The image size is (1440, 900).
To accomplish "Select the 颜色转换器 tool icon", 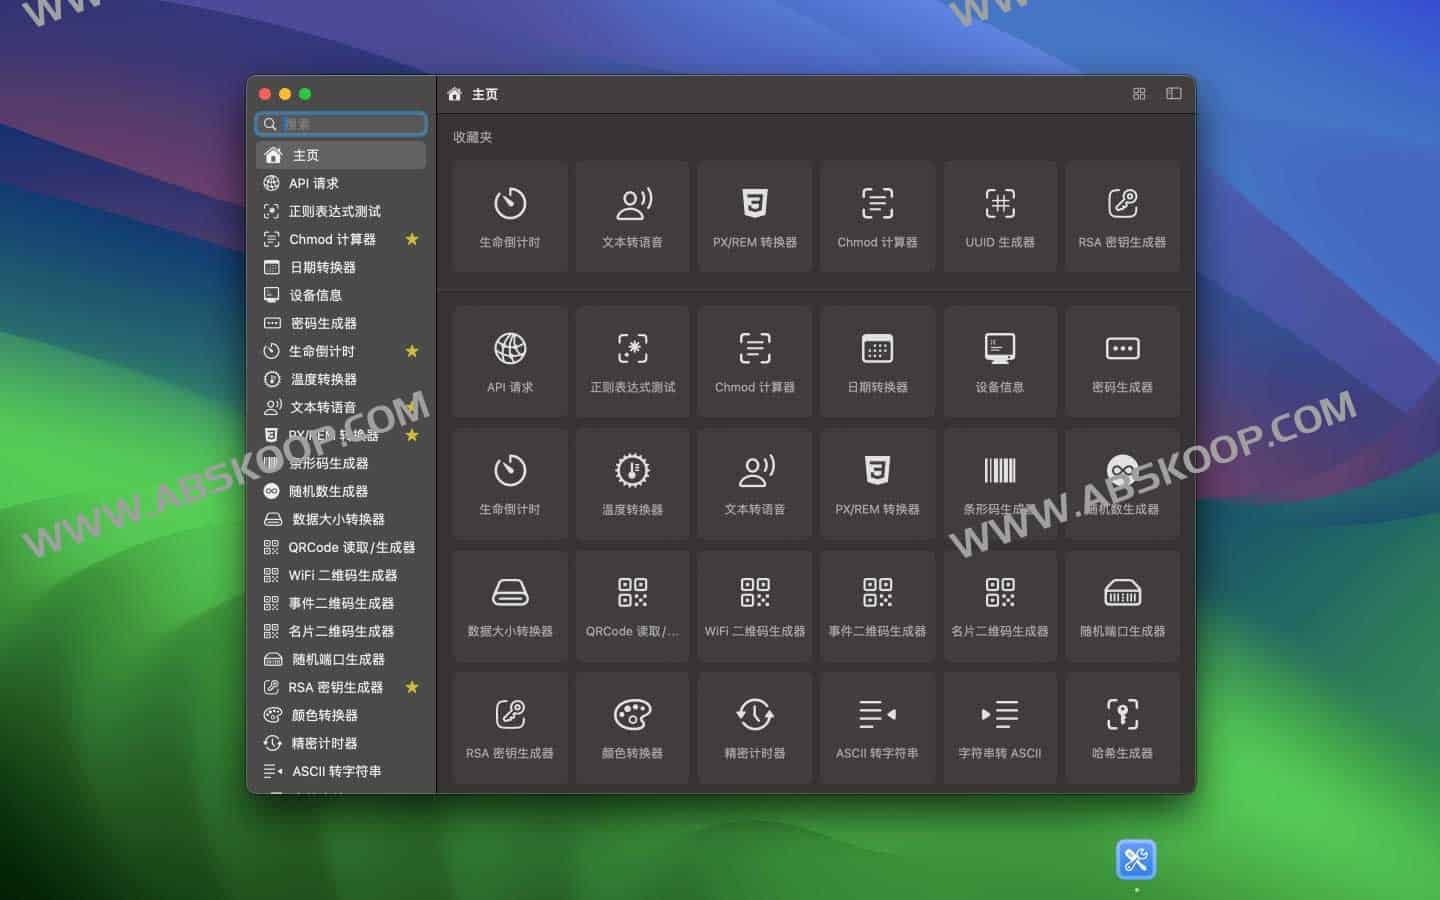I will click(632, 714).
